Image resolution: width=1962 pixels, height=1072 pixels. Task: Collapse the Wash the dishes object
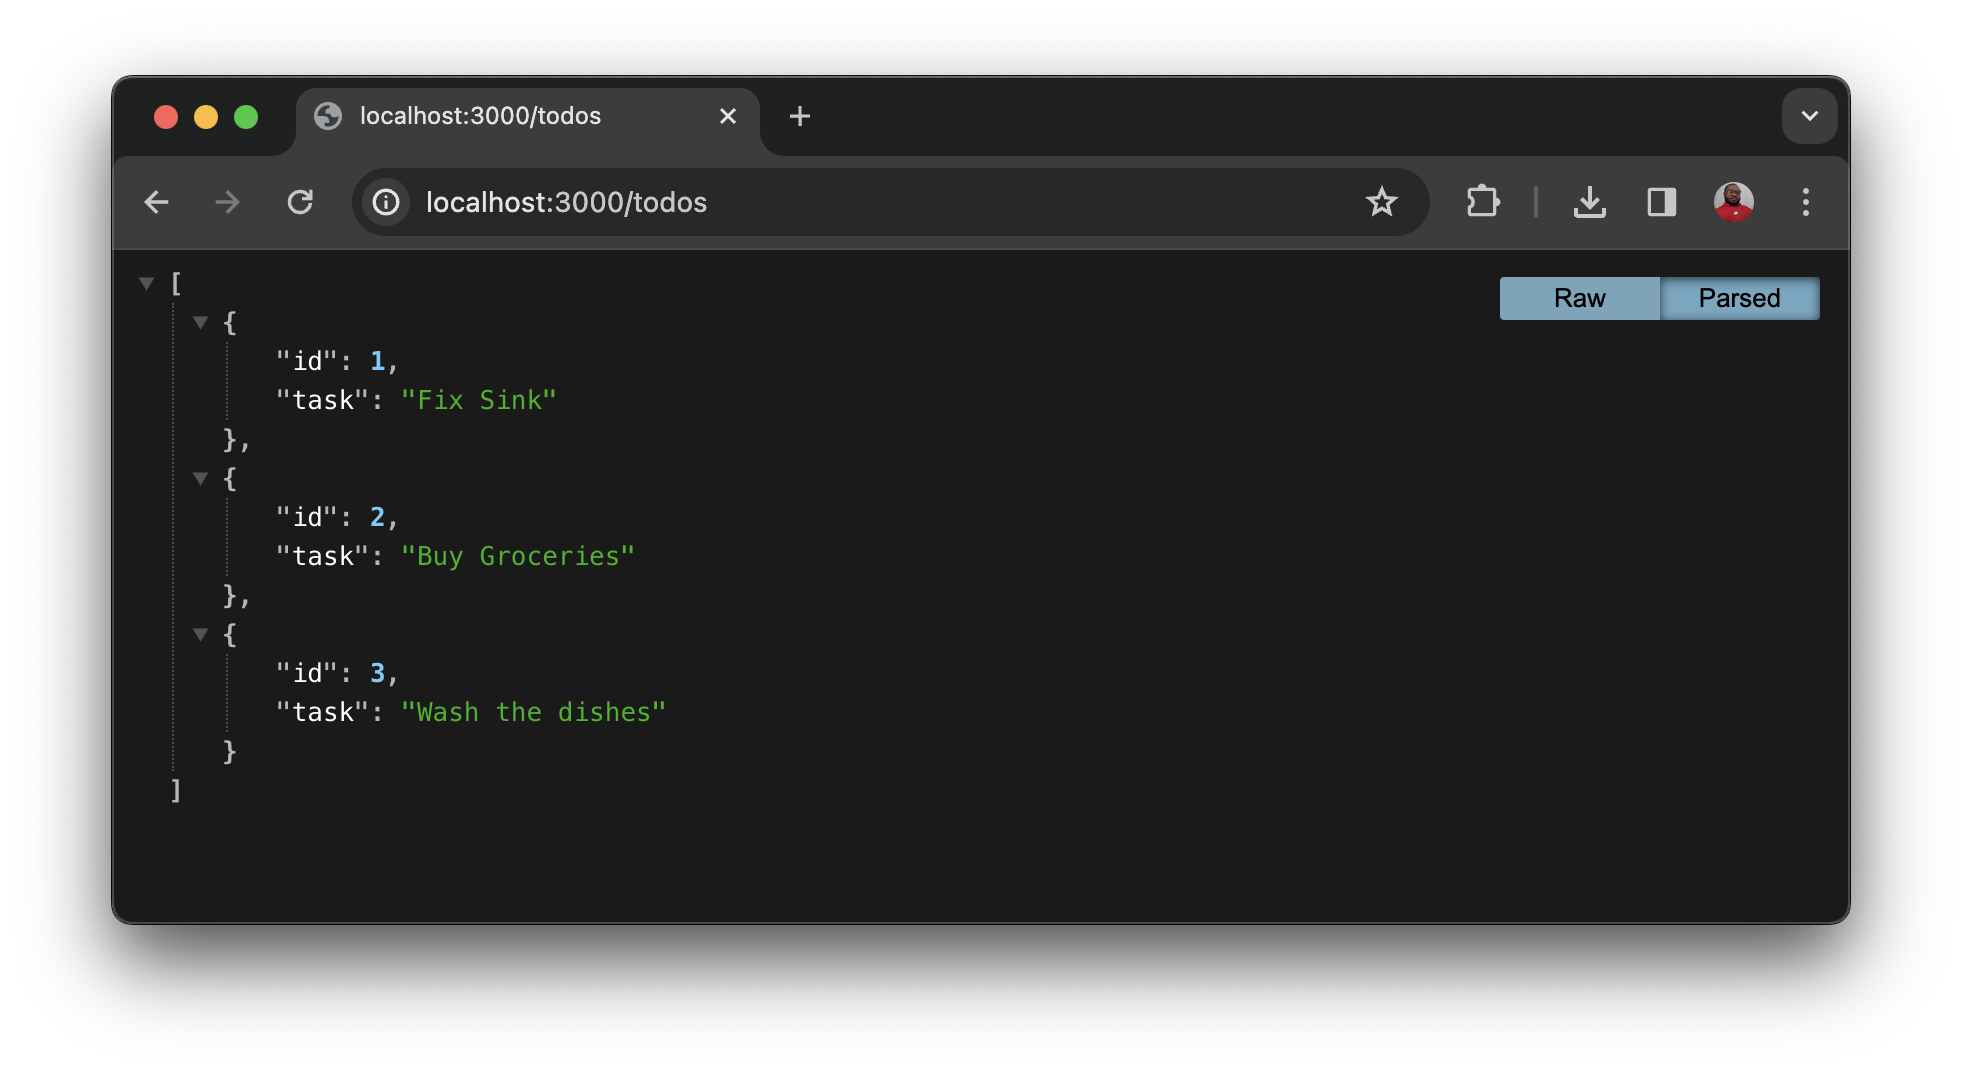click(x=200, y=634)
